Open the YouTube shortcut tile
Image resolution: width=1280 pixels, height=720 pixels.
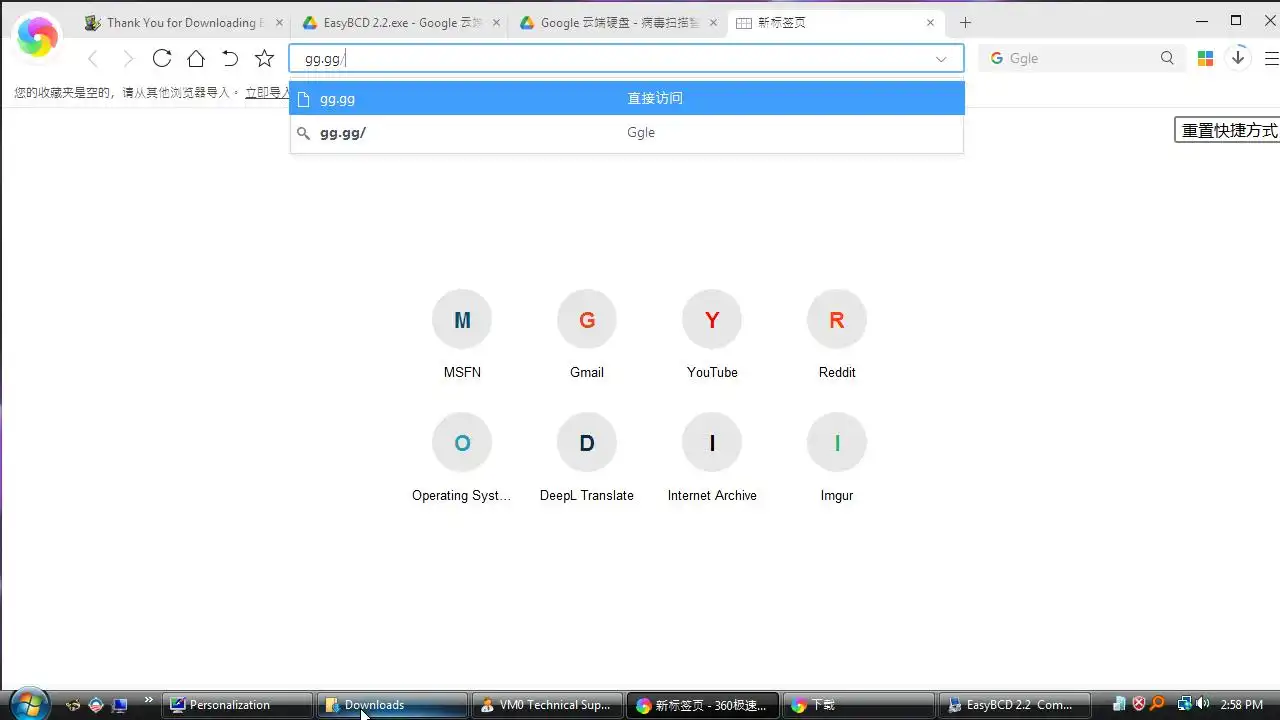click(712, 334)
